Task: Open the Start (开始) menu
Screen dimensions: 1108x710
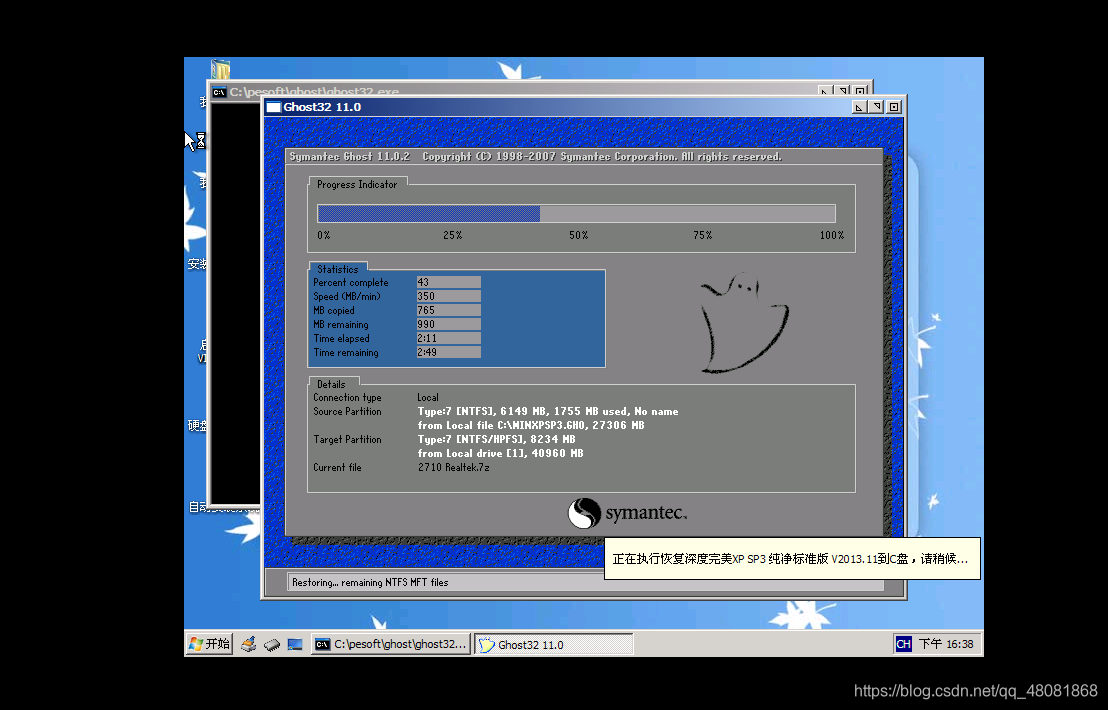Action: pyautogui.click(x=209, y=644)
